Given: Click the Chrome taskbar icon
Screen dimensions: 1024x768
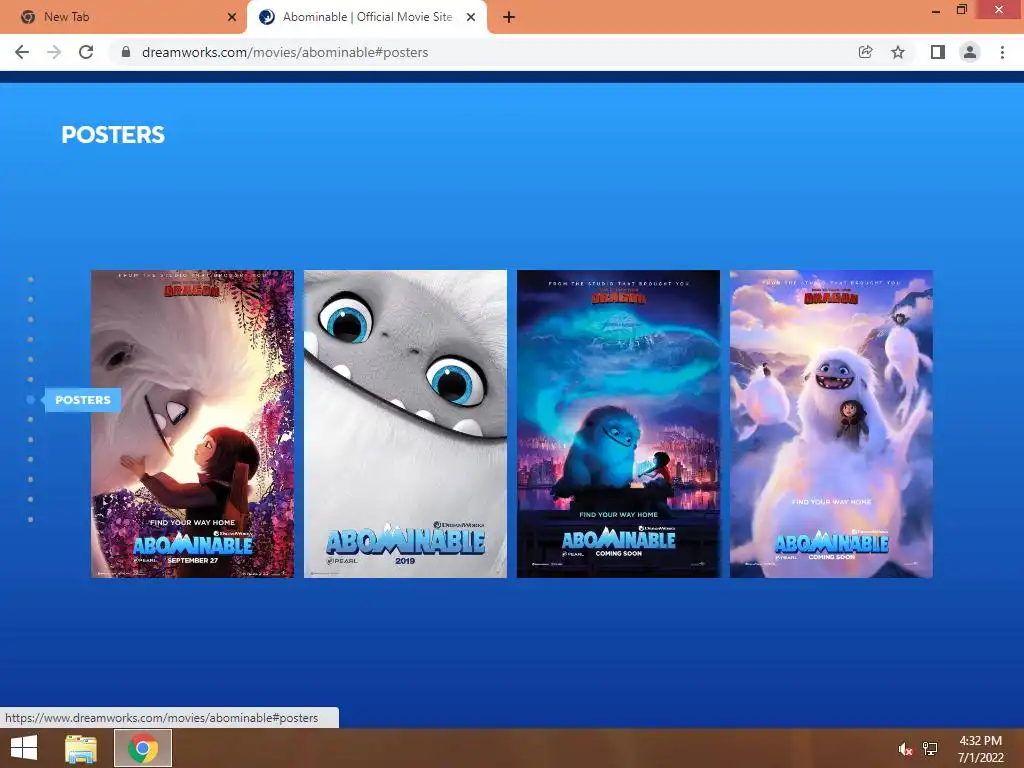Looking at the screenshot, I should click(143, 748).
